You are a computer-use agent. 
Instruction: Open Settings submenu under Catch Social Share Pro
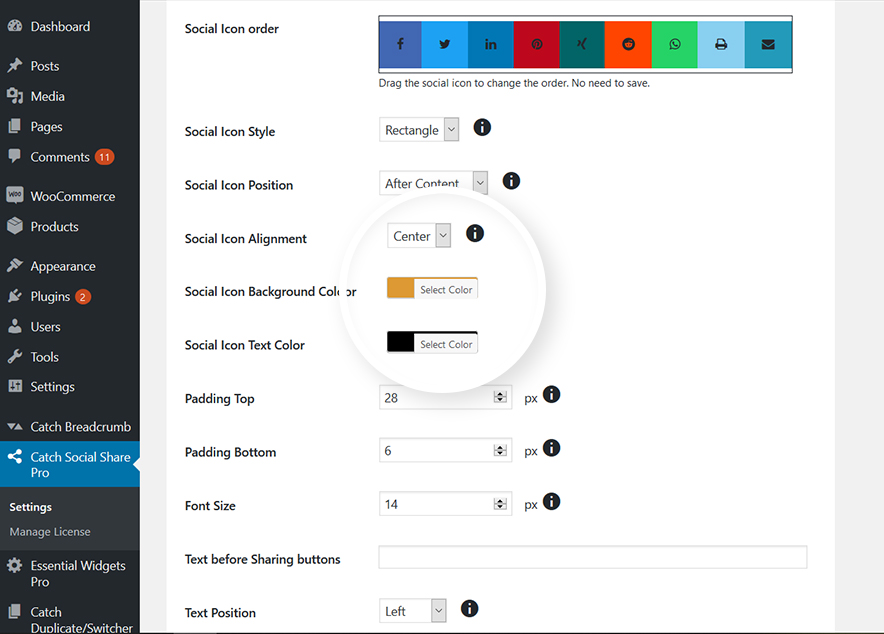[x=30, y=507]
